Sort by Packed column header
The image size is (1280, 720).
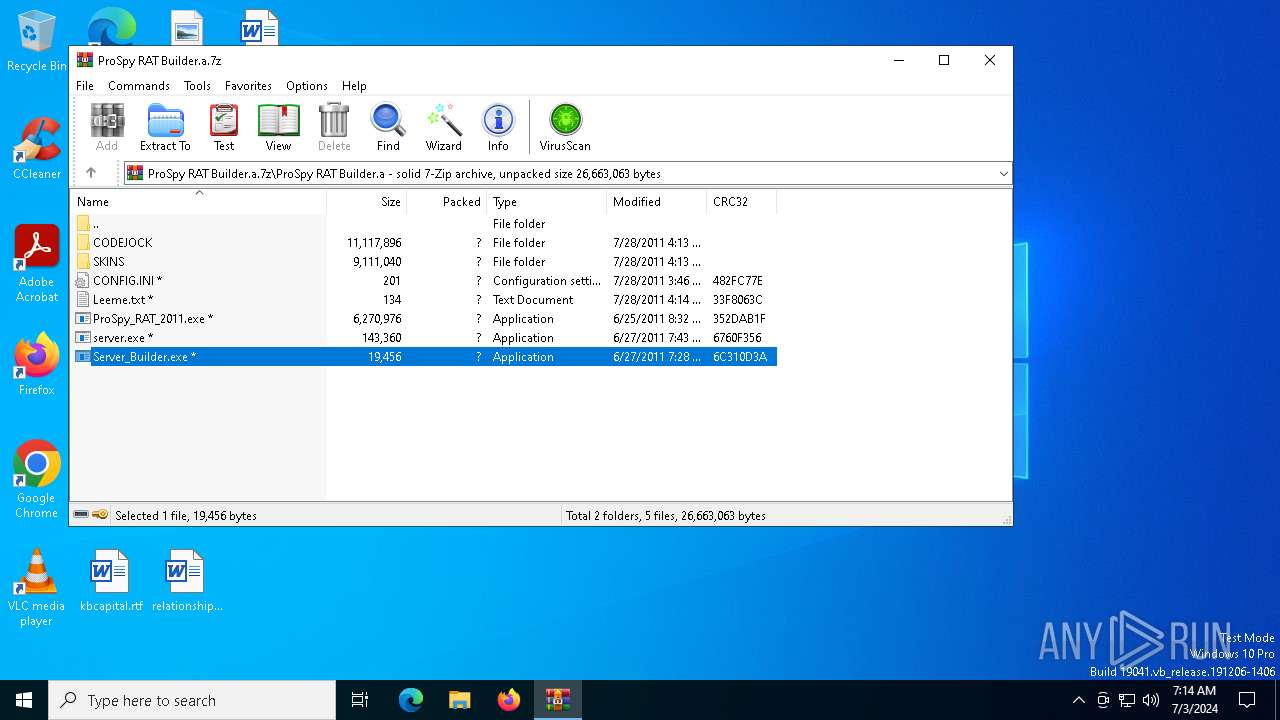tap(447, 202)
